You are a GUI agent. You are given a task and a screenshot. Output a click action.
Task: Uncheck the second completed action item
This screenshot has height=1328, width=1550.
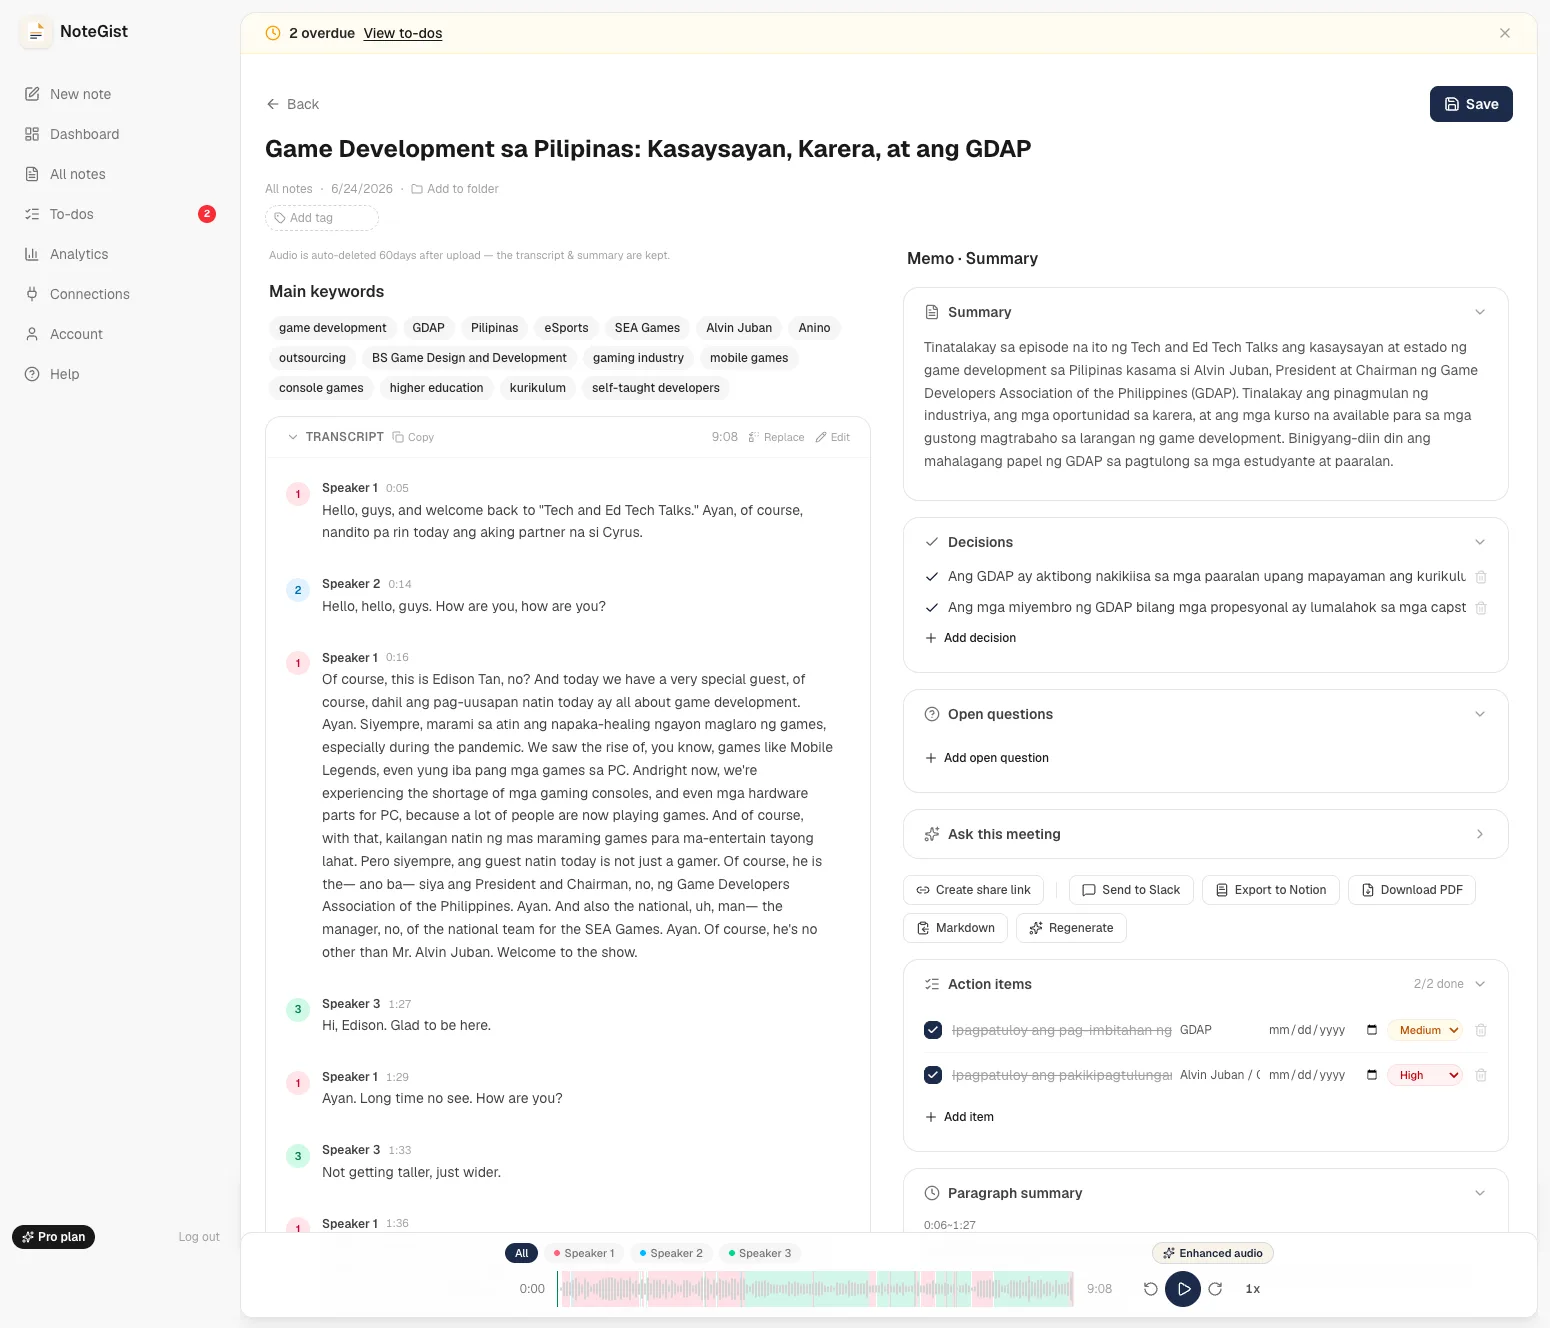pyautogui.click(x=933, y=1075)
